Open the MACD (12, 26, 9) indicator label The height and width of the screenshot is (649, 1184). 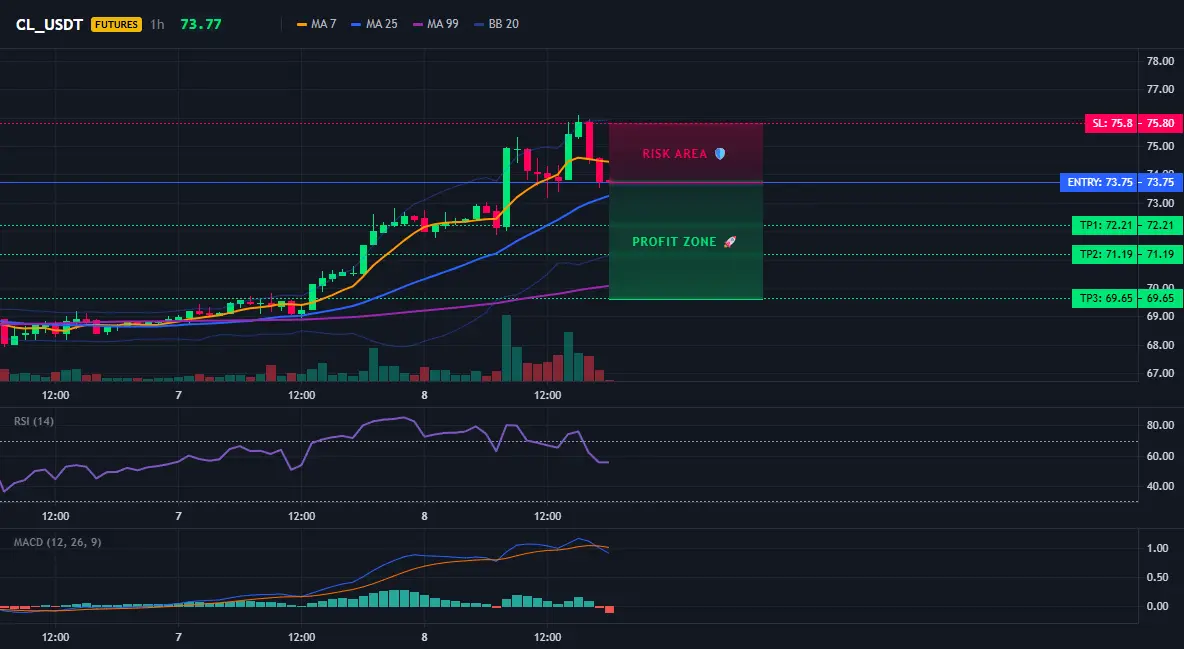[57, 542]
